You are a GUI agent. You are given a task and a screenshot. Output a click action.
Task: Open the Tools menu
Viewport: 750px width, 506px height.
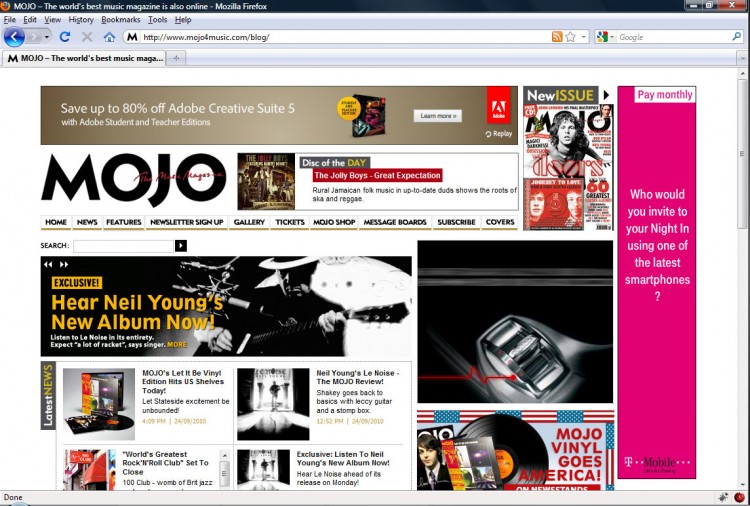click(157, 20)
